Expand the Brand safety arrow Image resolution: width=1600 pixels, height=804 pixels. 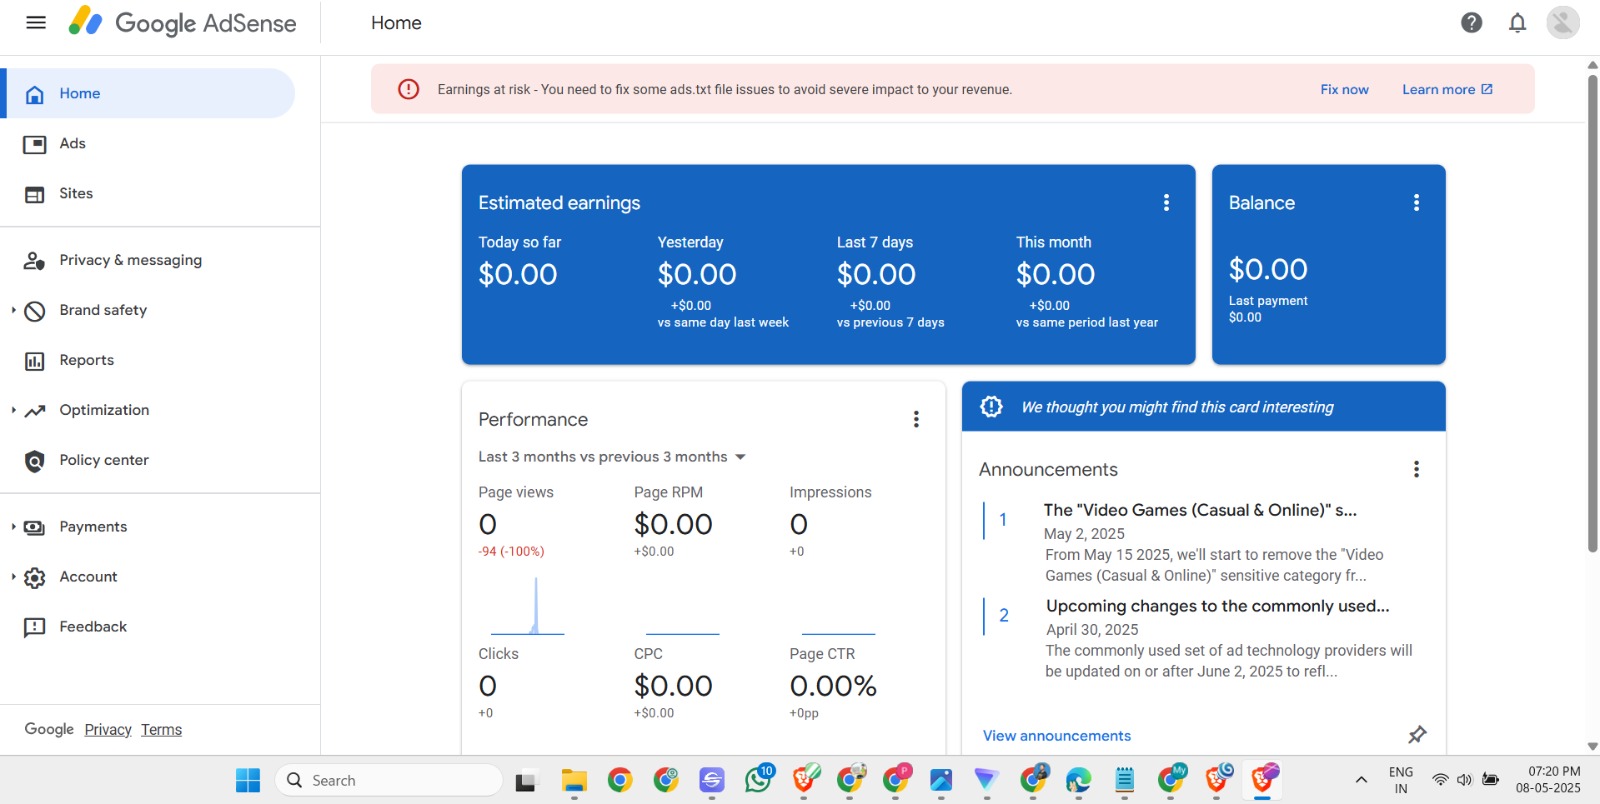13,310
